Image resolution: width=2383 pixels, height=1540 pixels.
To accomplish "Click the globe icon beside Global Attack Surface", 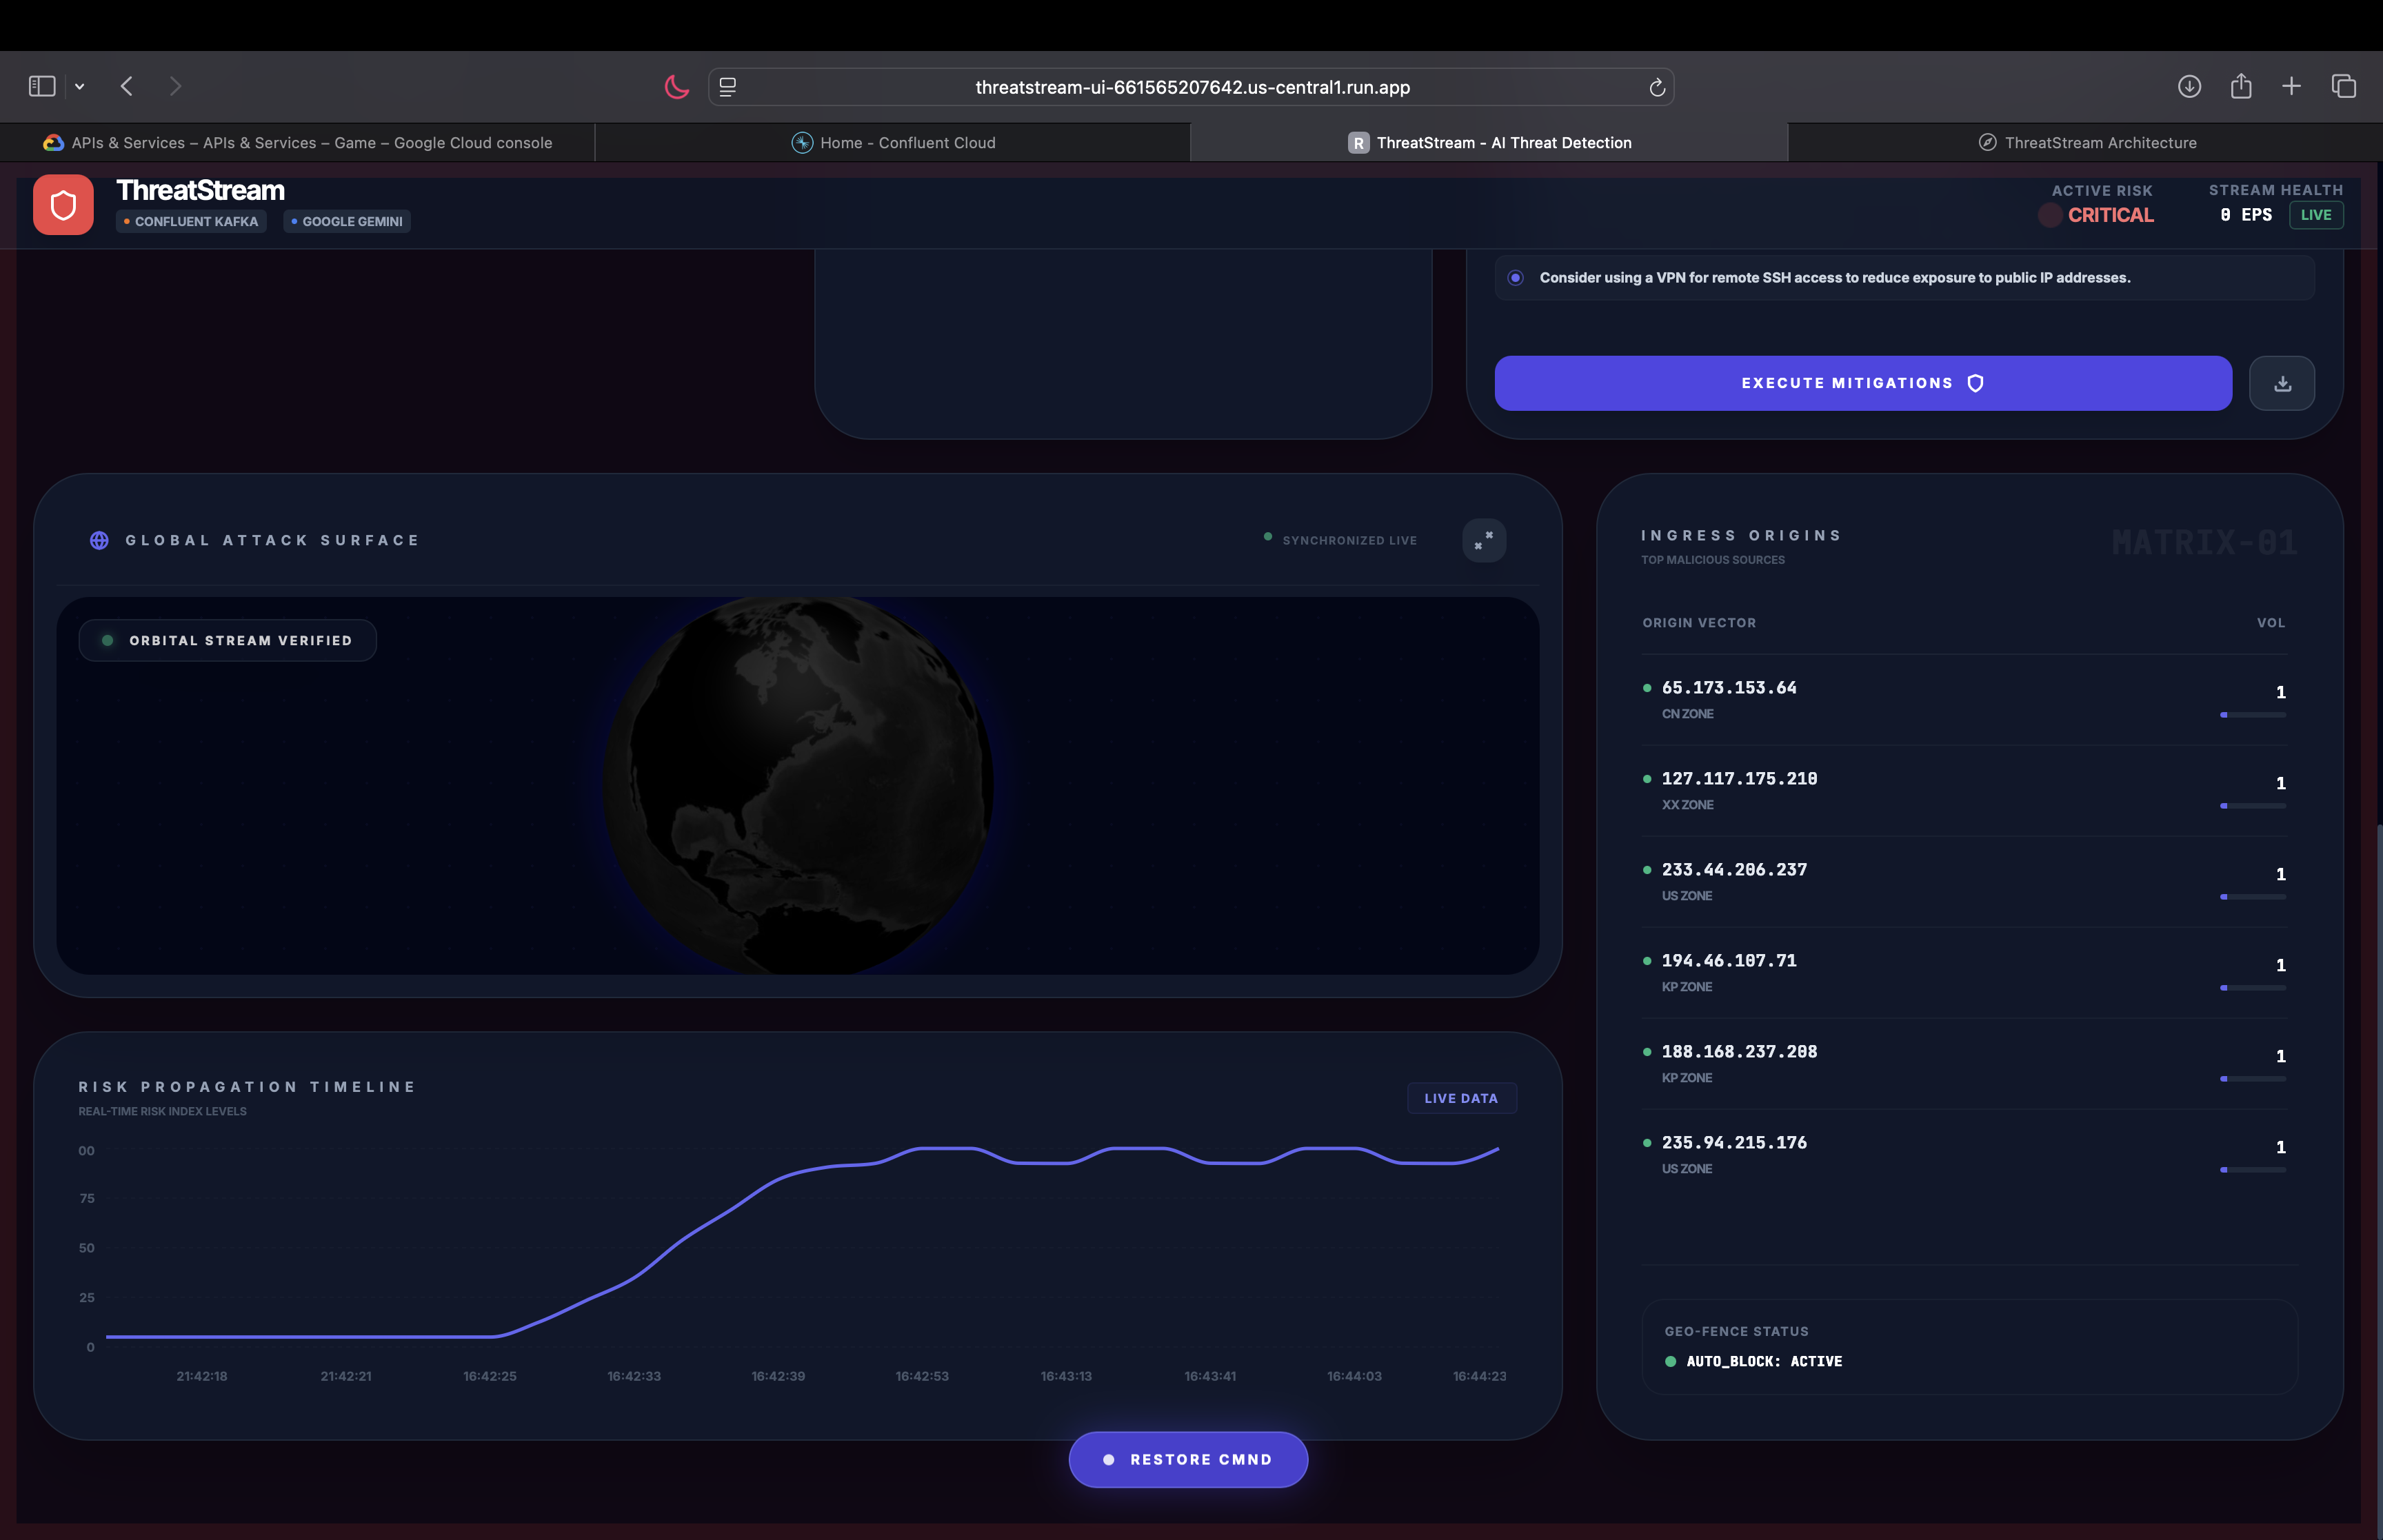I will click(99, 540).
